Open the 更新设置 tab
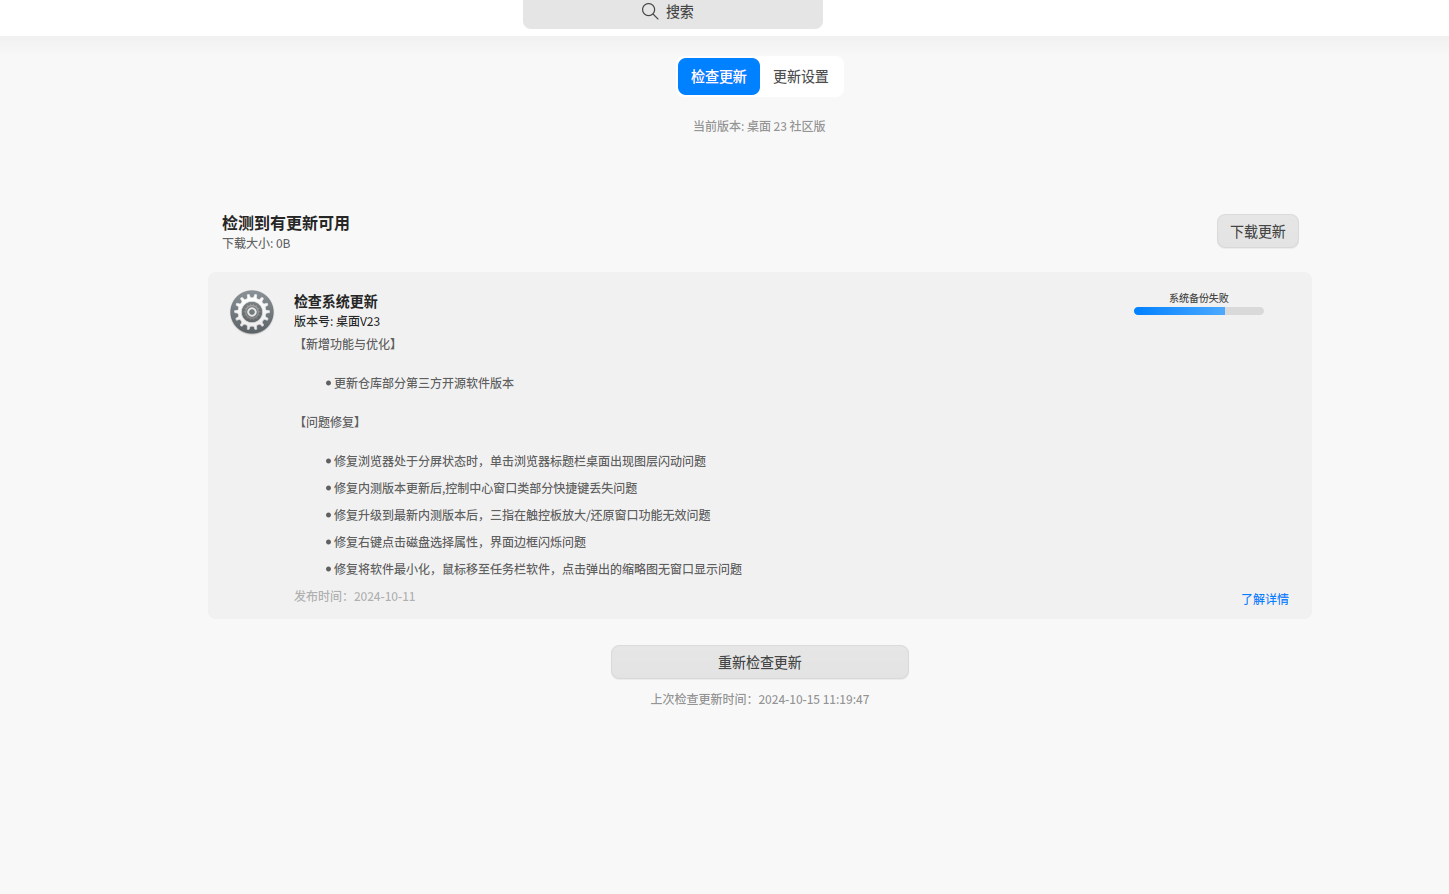 tap(801, 77)
